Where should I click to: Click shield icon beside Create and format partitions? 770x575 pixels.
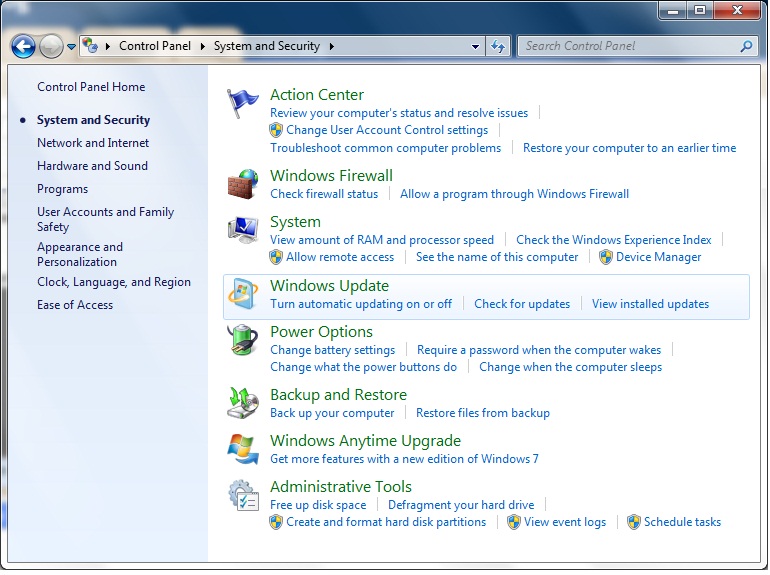point(276,522)
